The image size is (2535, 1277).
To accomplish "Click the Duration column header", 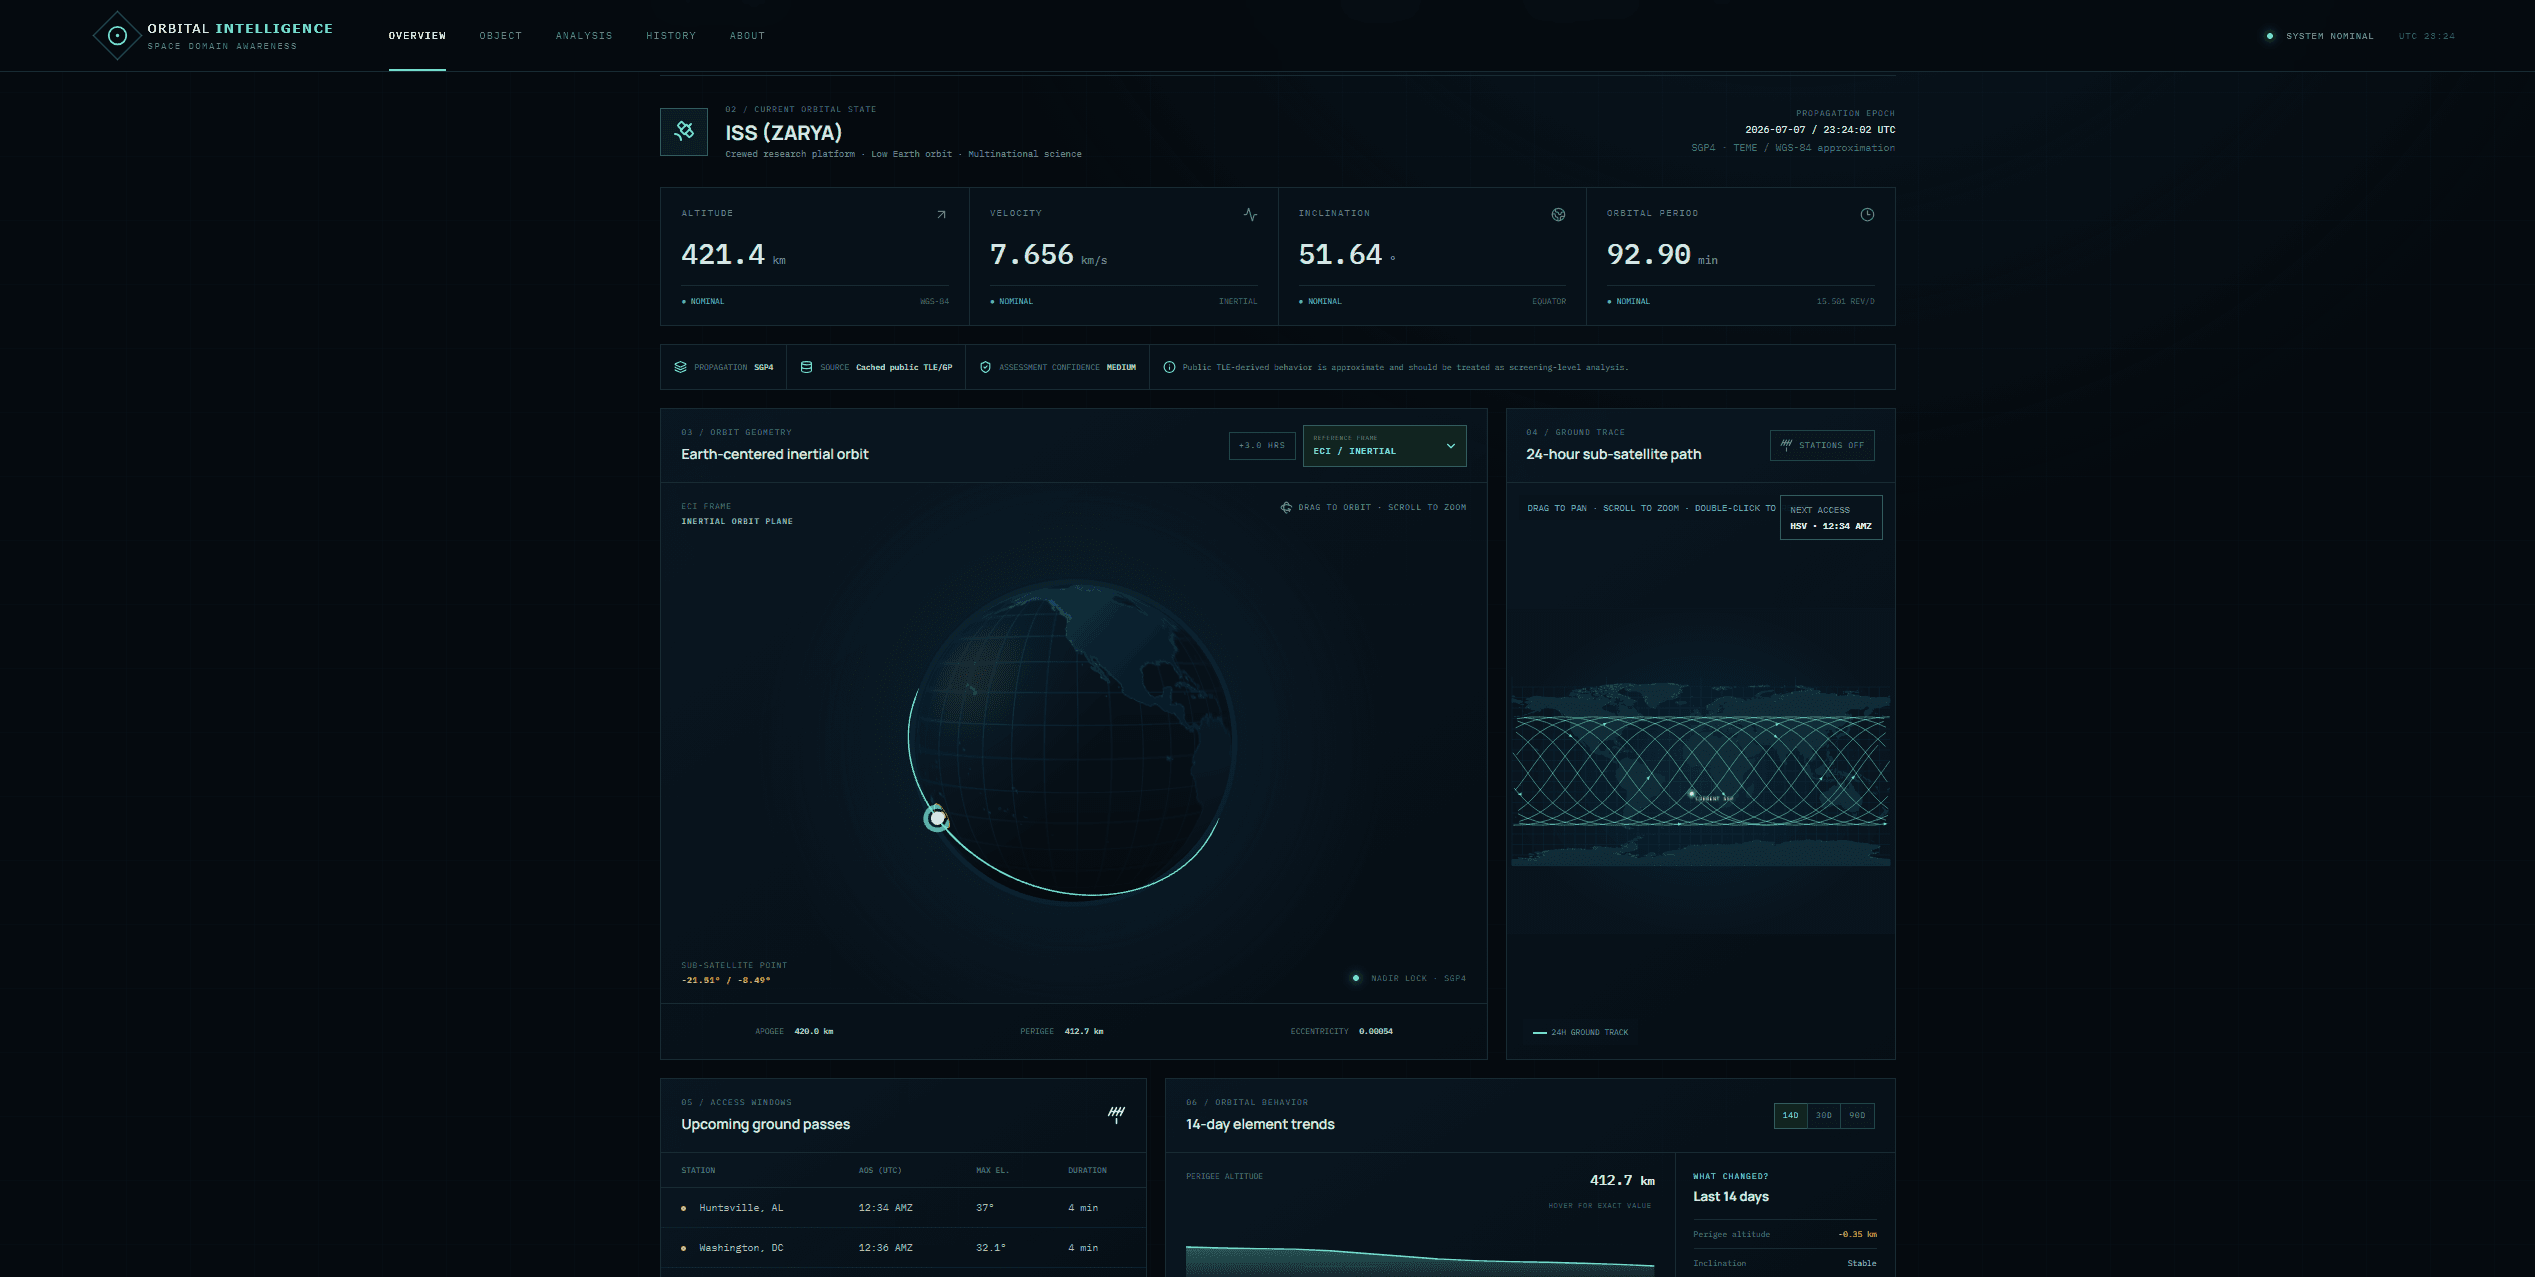I will [1087, 1170].
